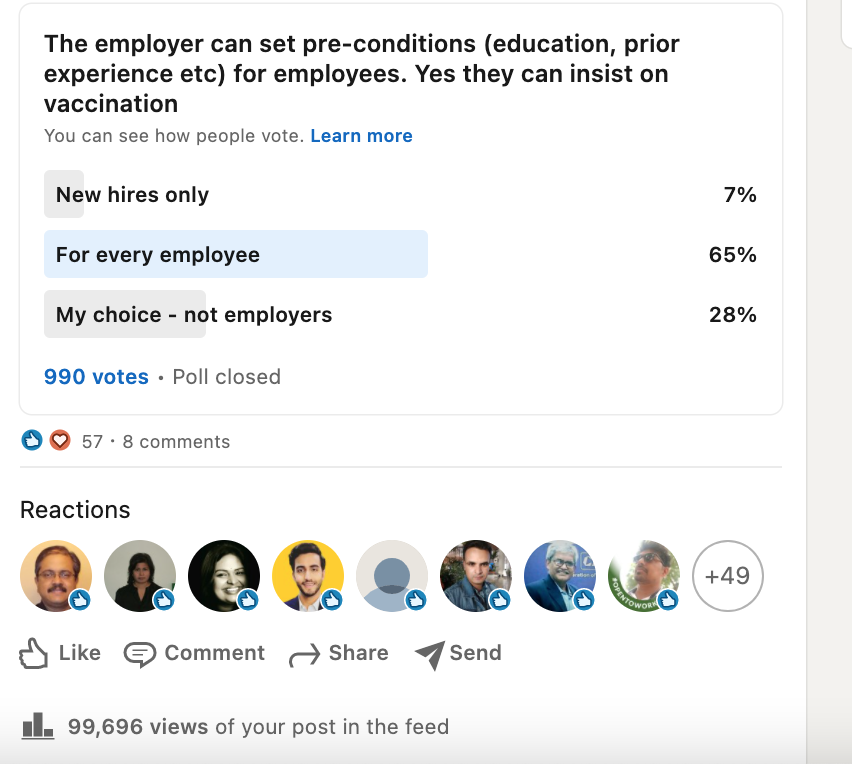Expand the +49 more reactions circle
This screenshot has width=852, height=764.
(x=728, y=576)
